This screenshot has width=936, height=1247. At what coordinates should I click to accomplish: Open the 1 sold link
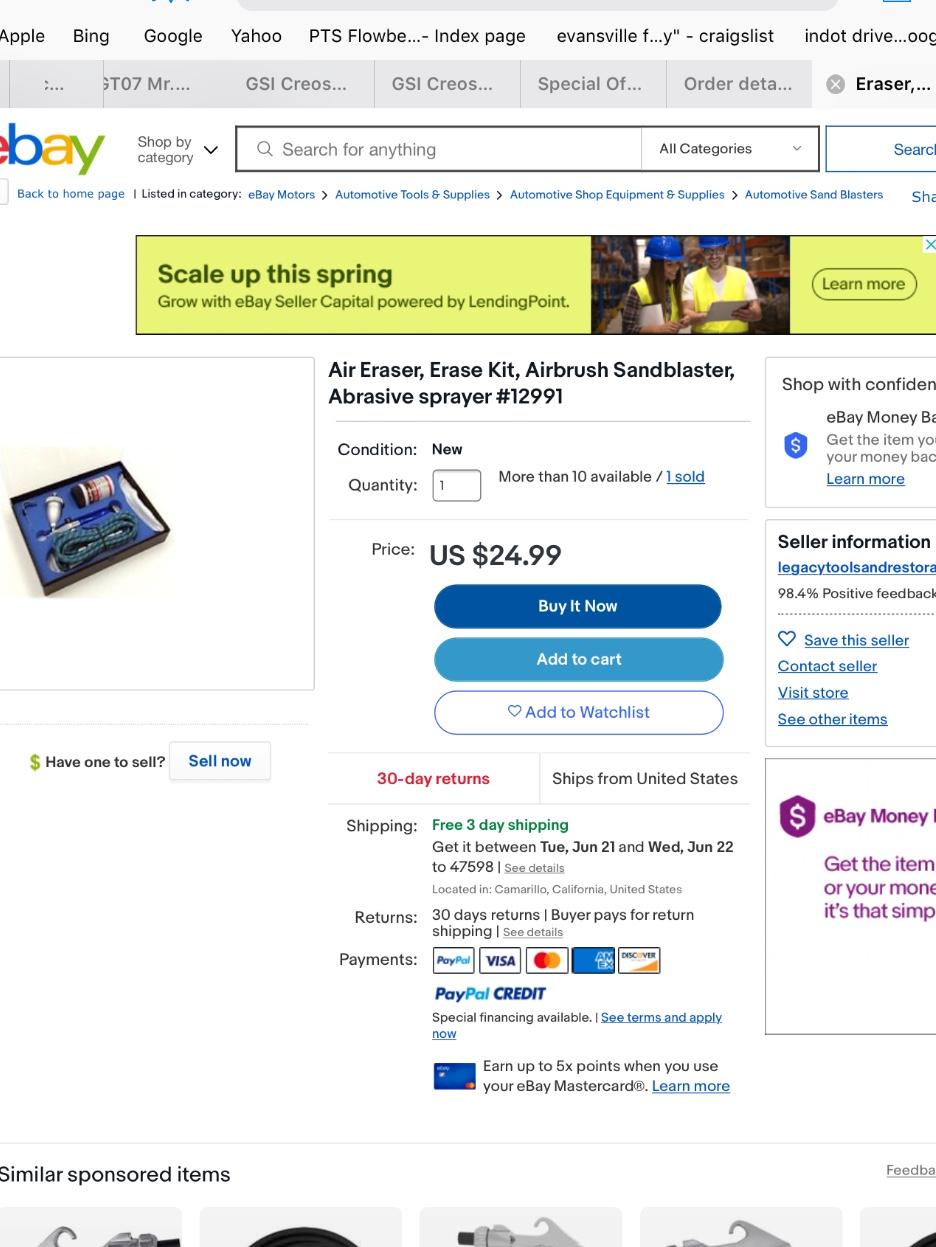coord(685,477)
